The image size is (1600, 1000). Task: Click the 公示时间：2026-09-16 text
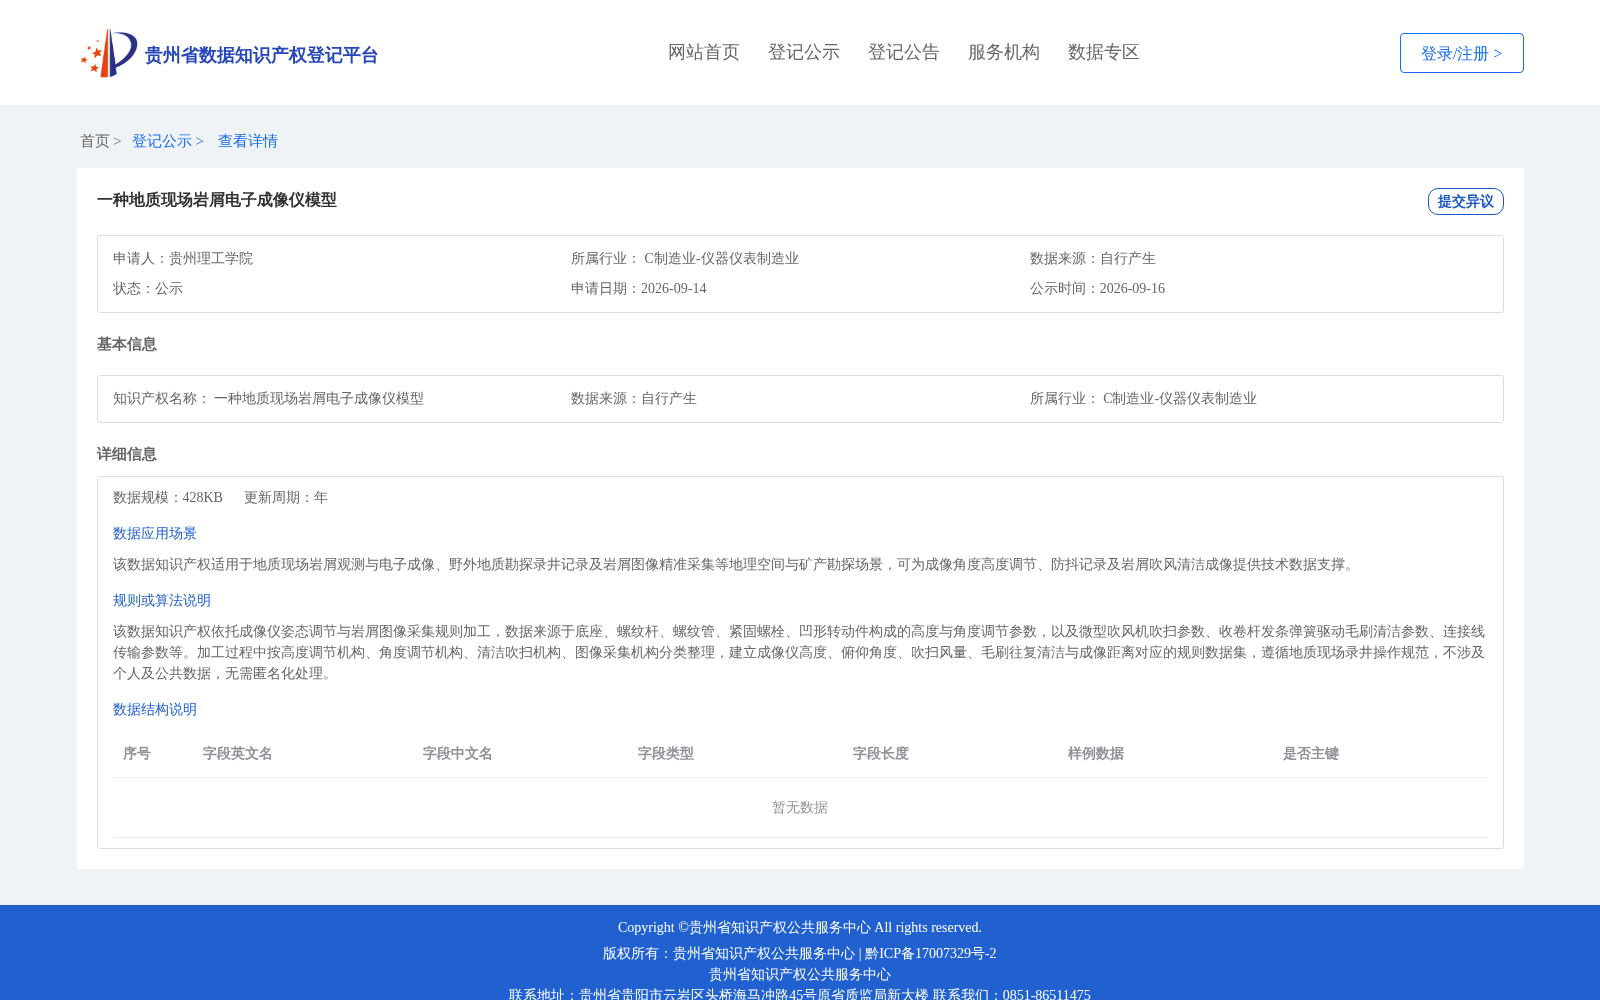1098,288
